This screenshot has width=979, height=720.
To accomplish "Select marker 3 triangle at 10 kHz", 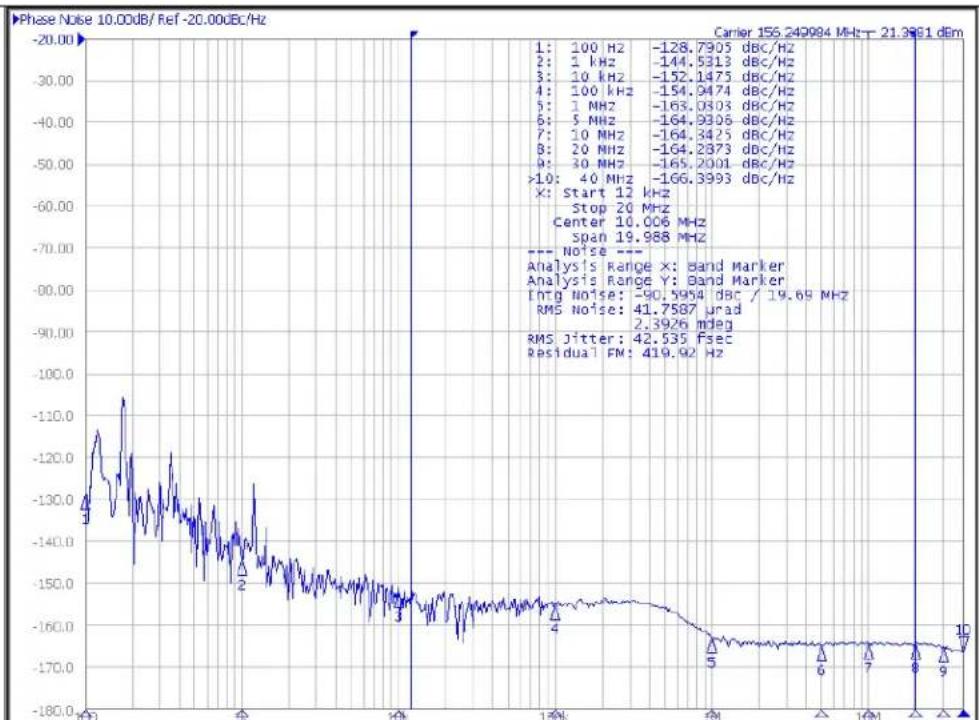I will coord(398,601).
